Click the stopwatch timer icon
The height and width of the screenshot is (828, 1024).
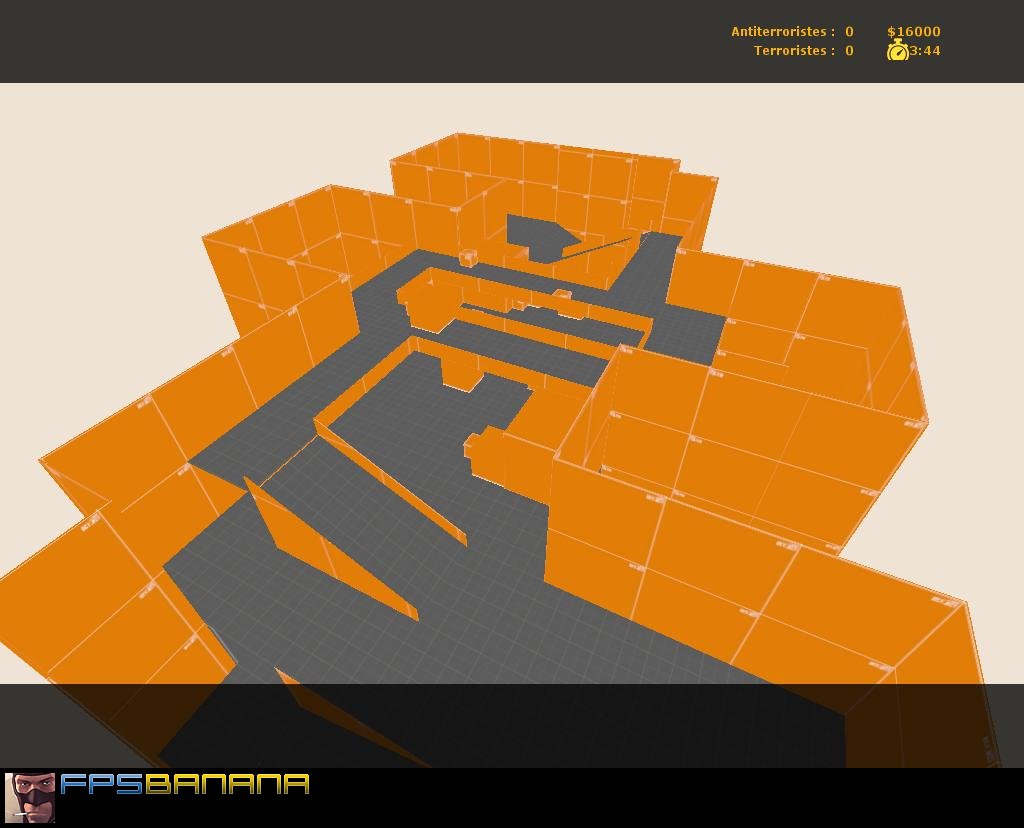coord(899,50)
